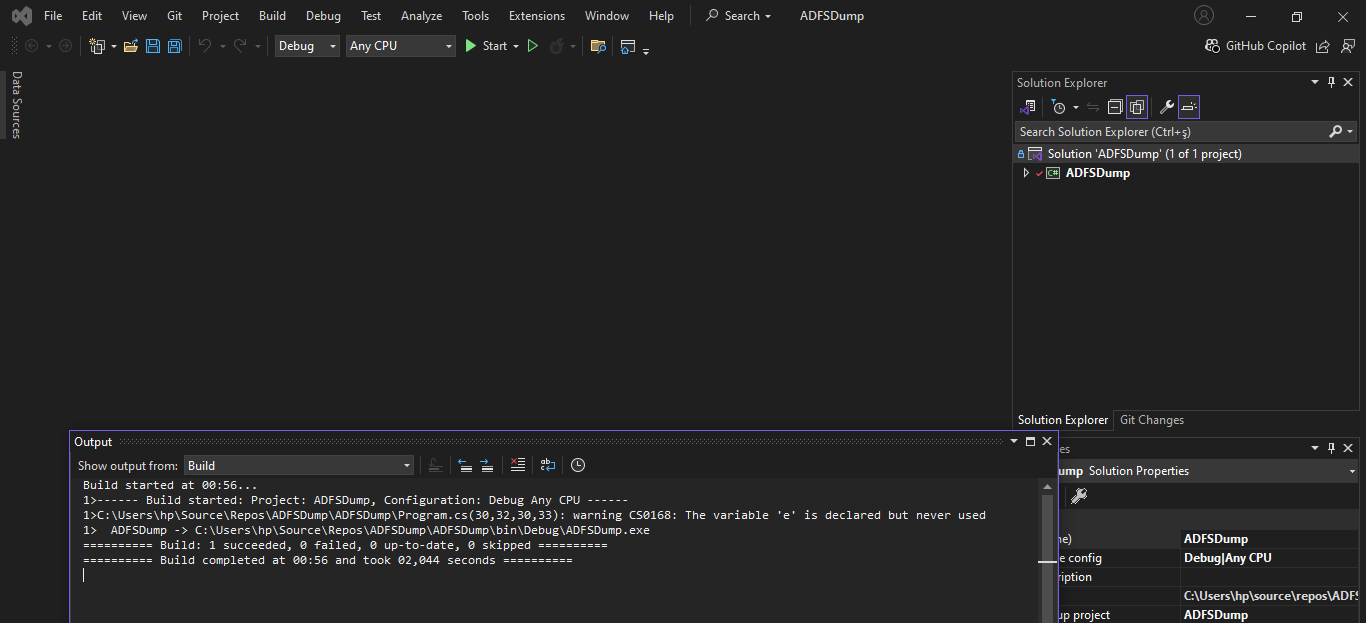Go to next message in Output
The image size is (1366, 623).
tap(487, 465)
